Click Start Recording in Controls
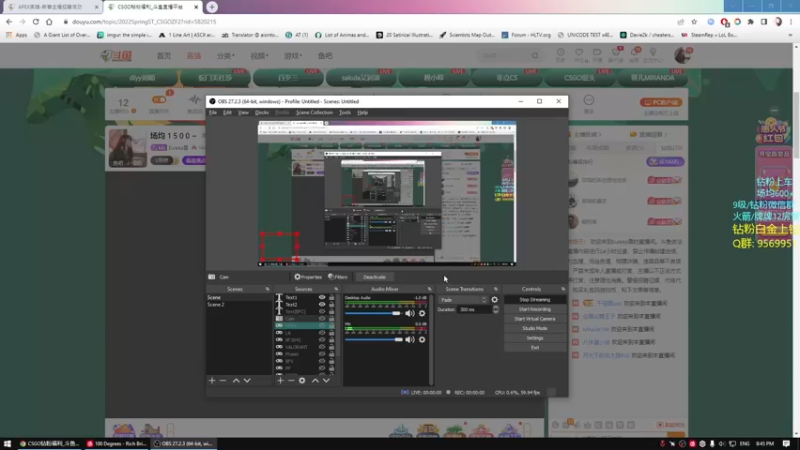Screen dimensions: 800x450 pyautogui.click(x=535, y=309)
